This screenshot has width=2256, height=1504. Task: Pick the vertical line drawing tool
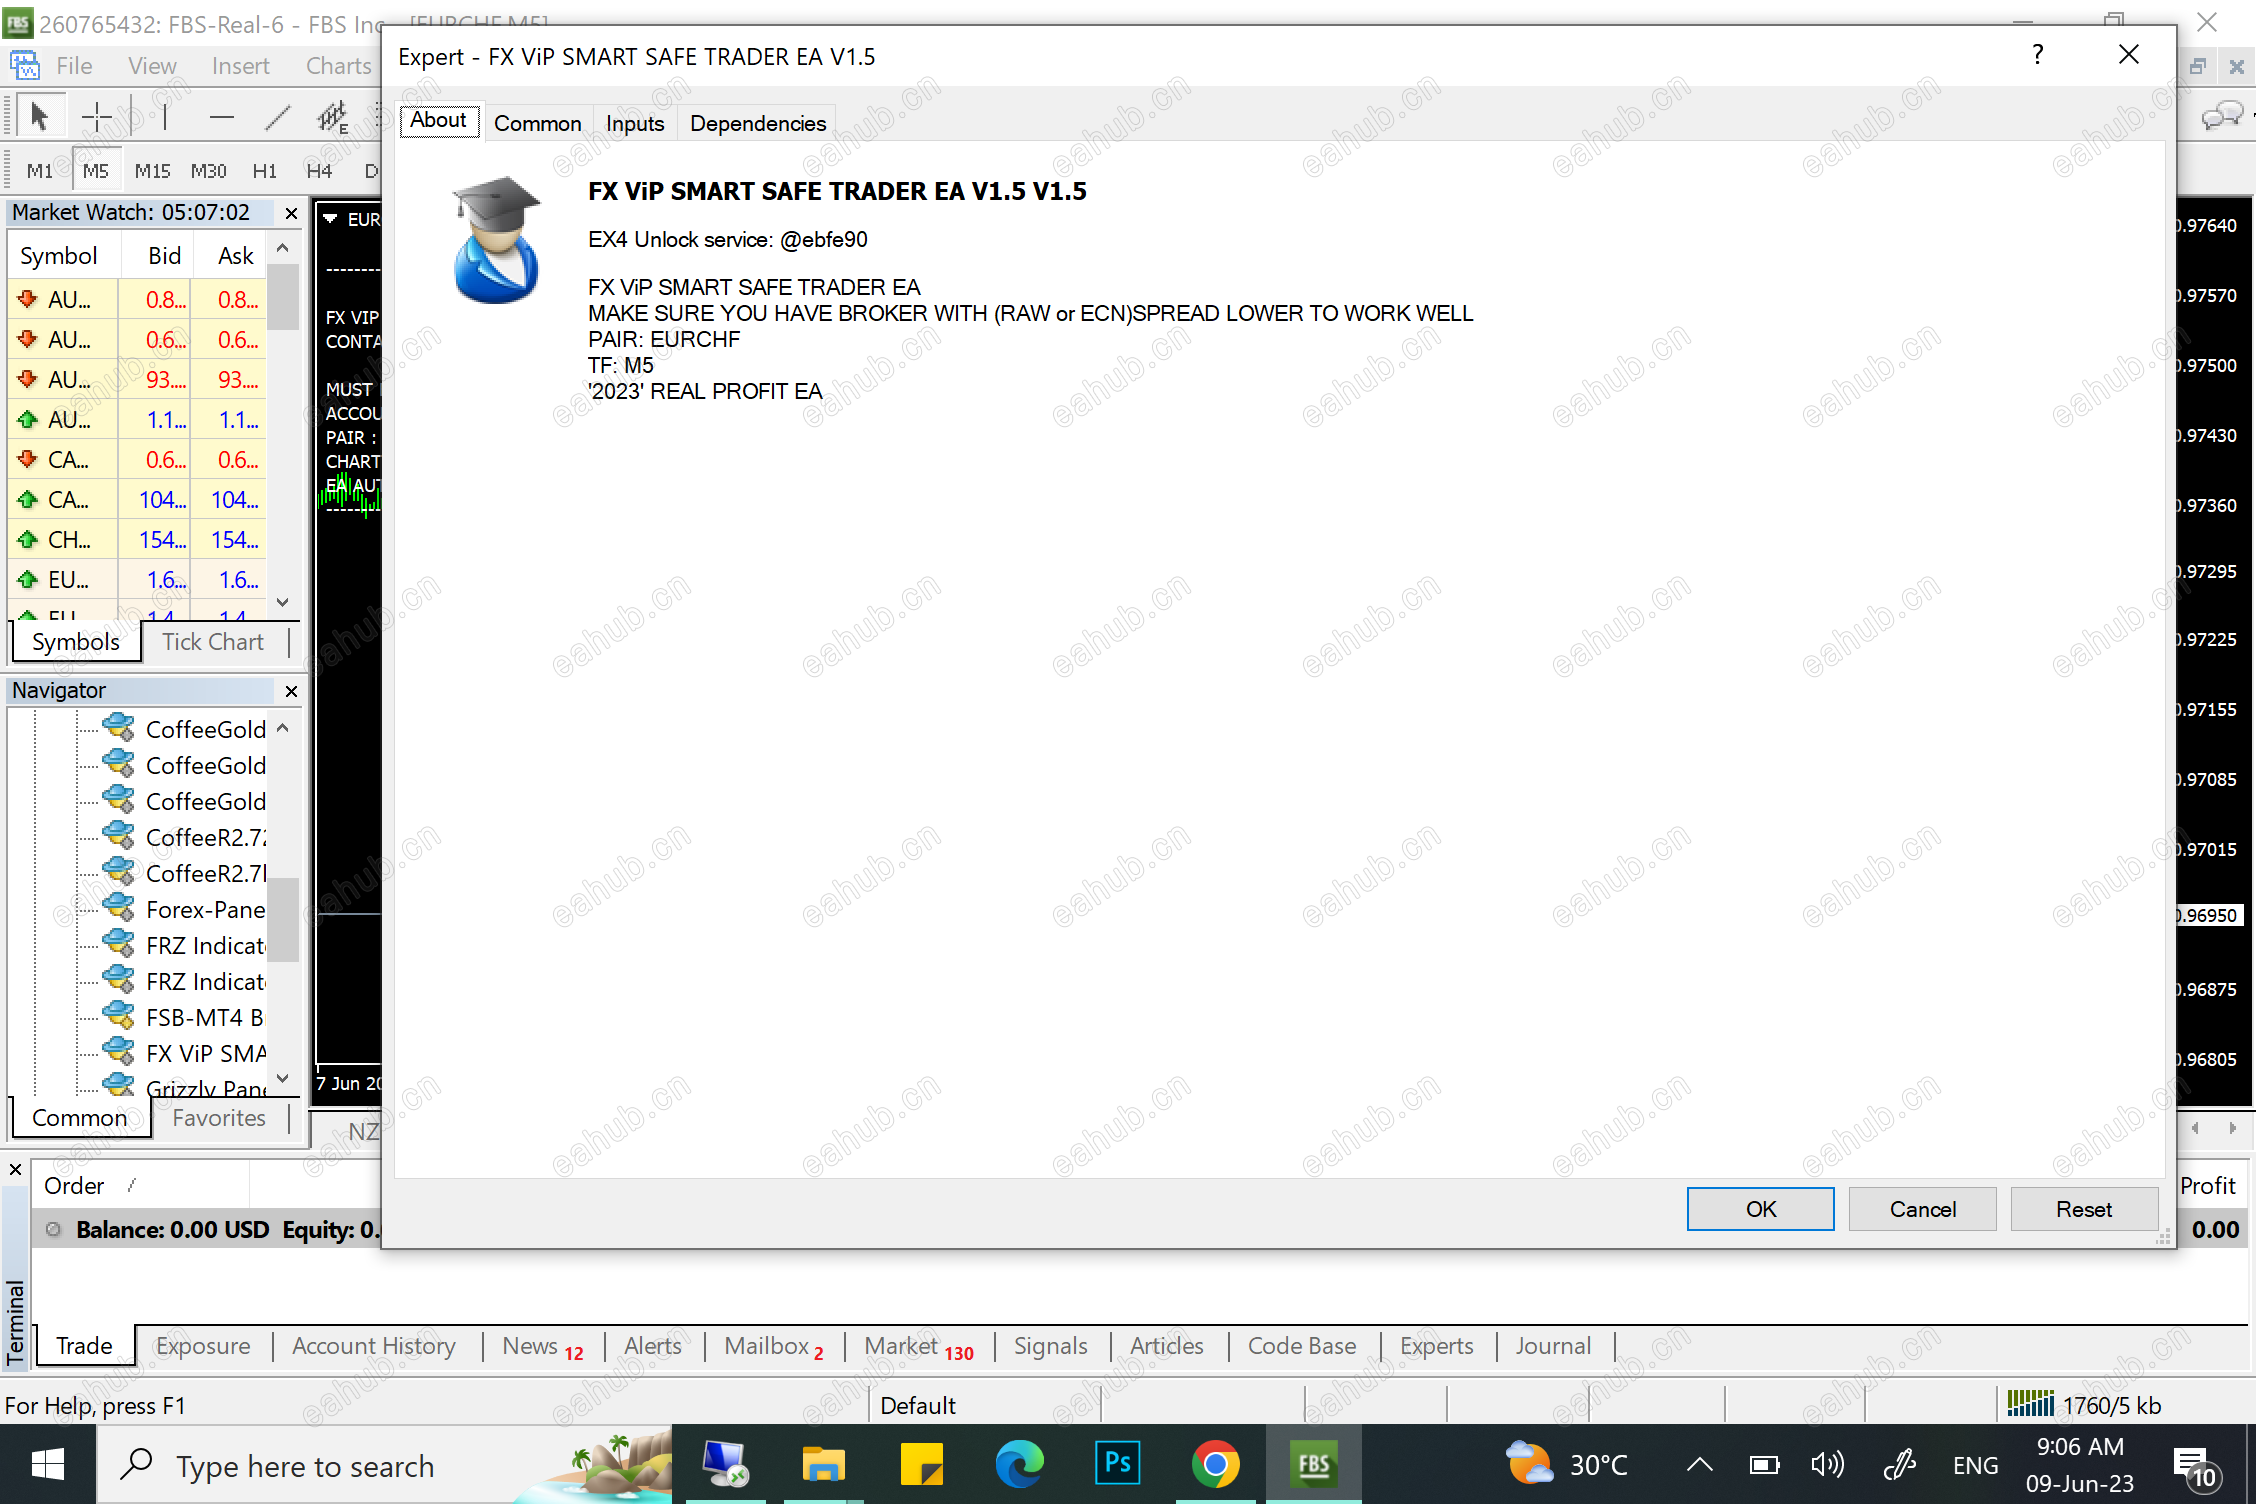click(165, 117)
